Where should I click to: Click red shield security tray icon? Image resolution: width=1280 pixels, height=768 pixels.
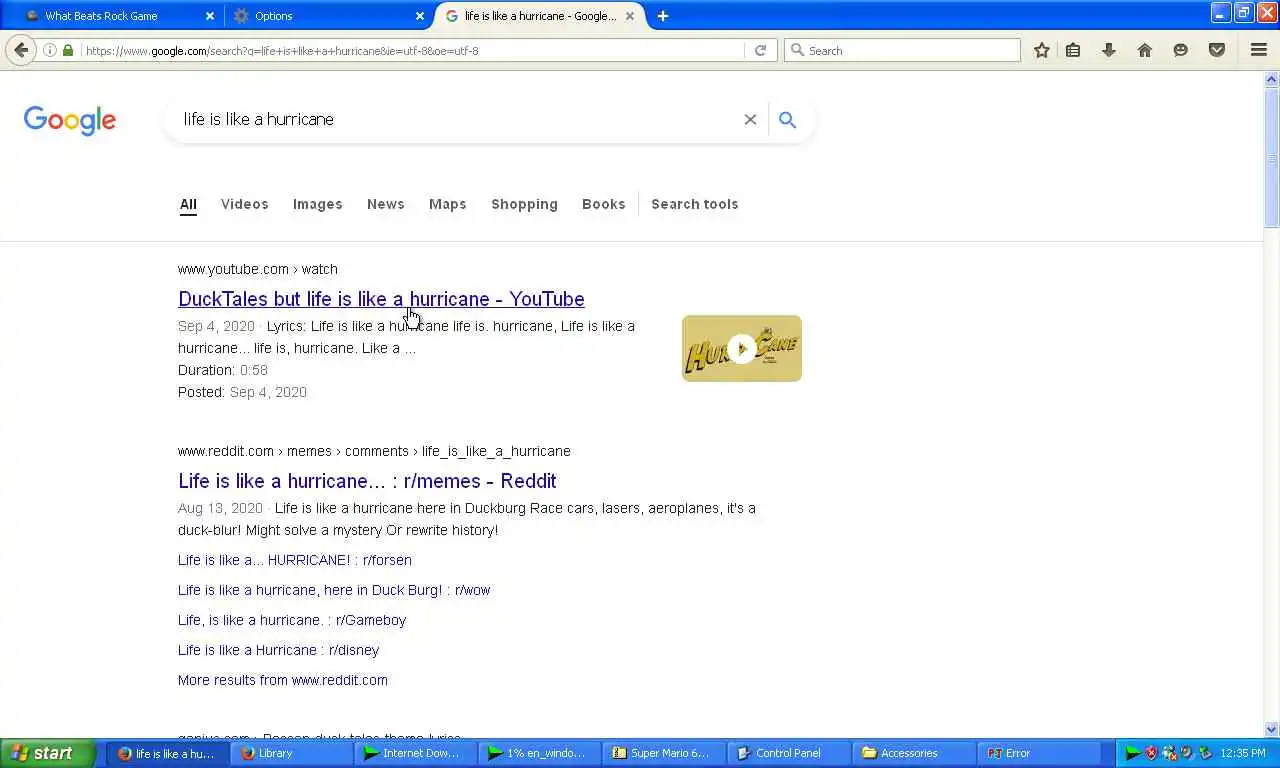[x=1151, y=753]
